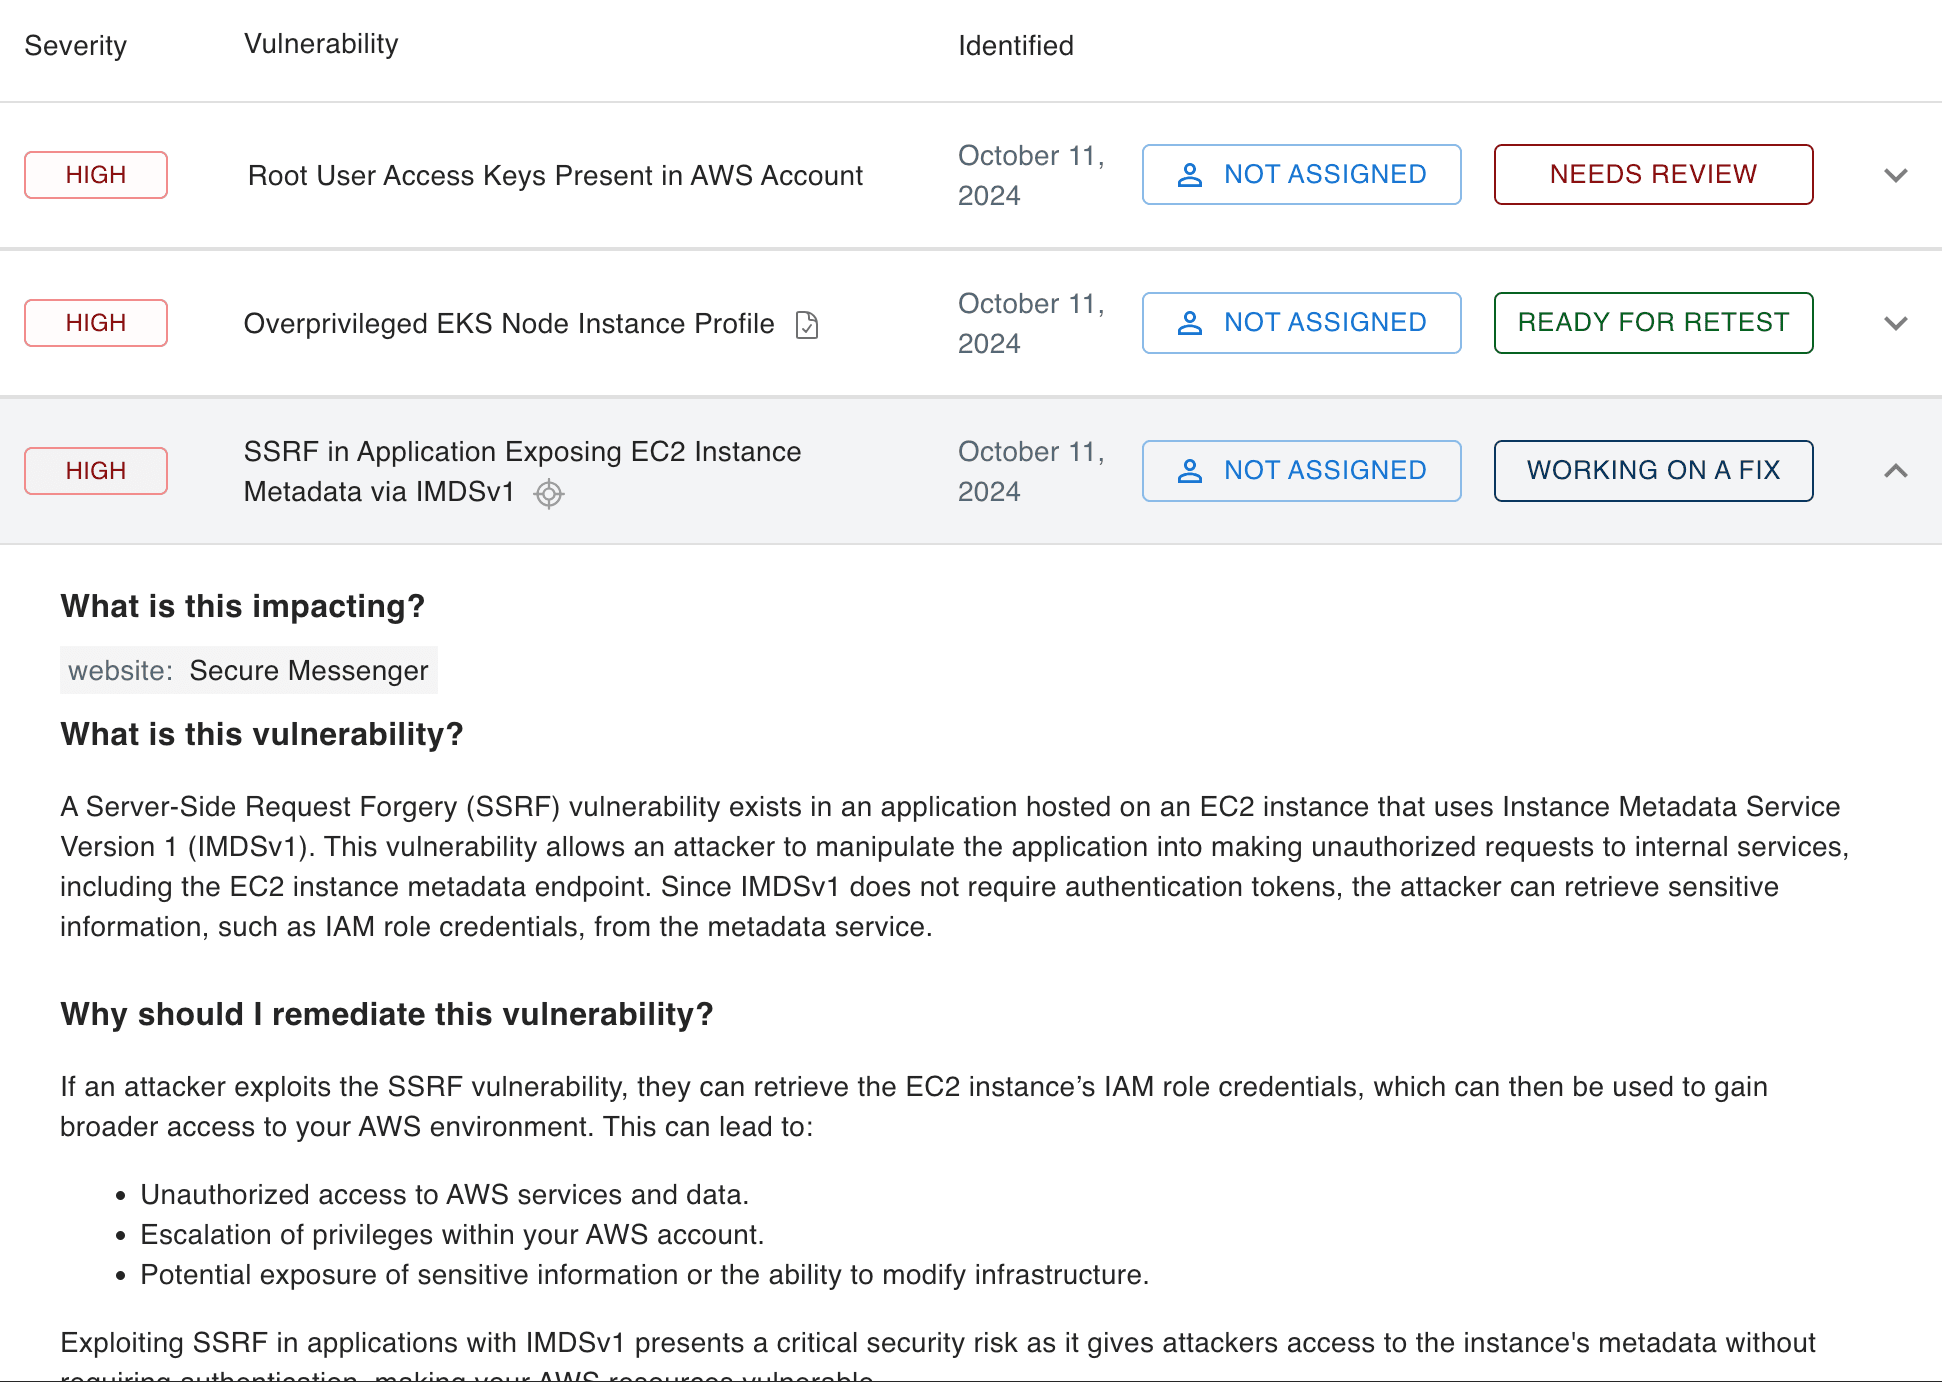Image resolution: width=1942 pixels, height=1382 pixels.
Task: Open the READY FOR RETEST status
Action: tap(1653, 323)
